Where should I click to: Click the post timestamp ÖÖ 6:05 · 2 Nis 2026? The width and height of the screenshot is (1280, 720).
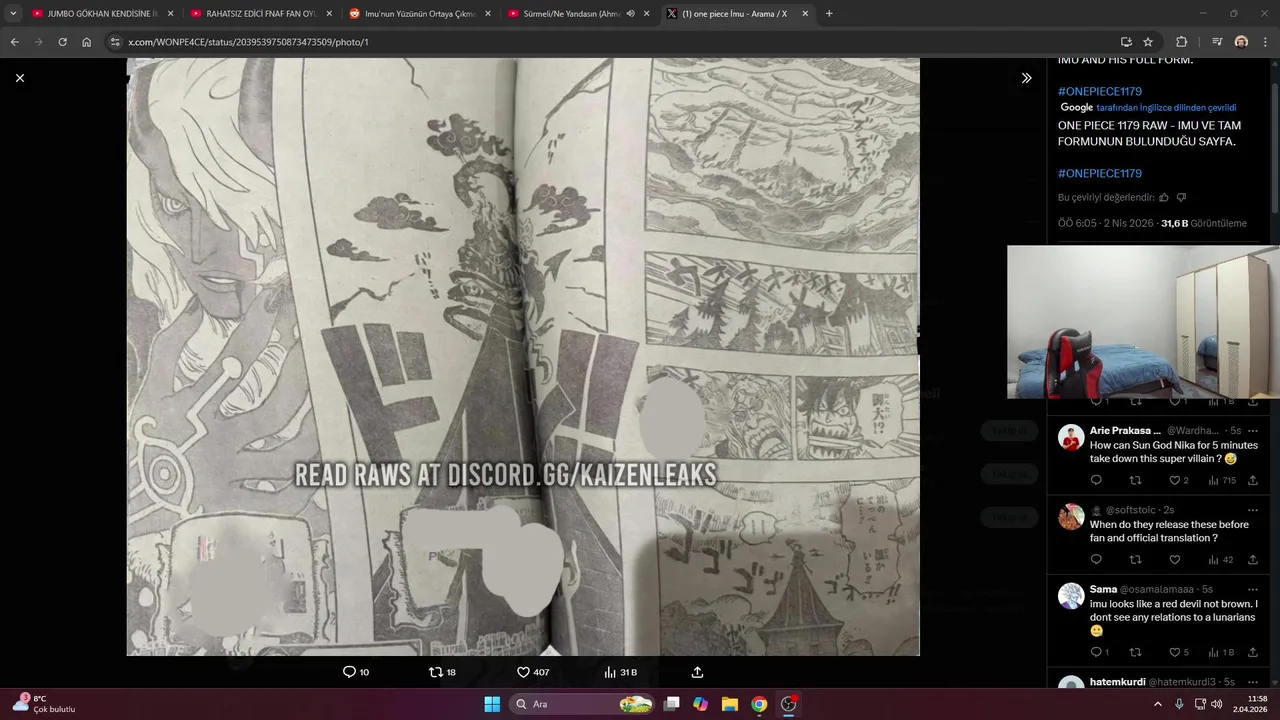(x=1105, y=223)
